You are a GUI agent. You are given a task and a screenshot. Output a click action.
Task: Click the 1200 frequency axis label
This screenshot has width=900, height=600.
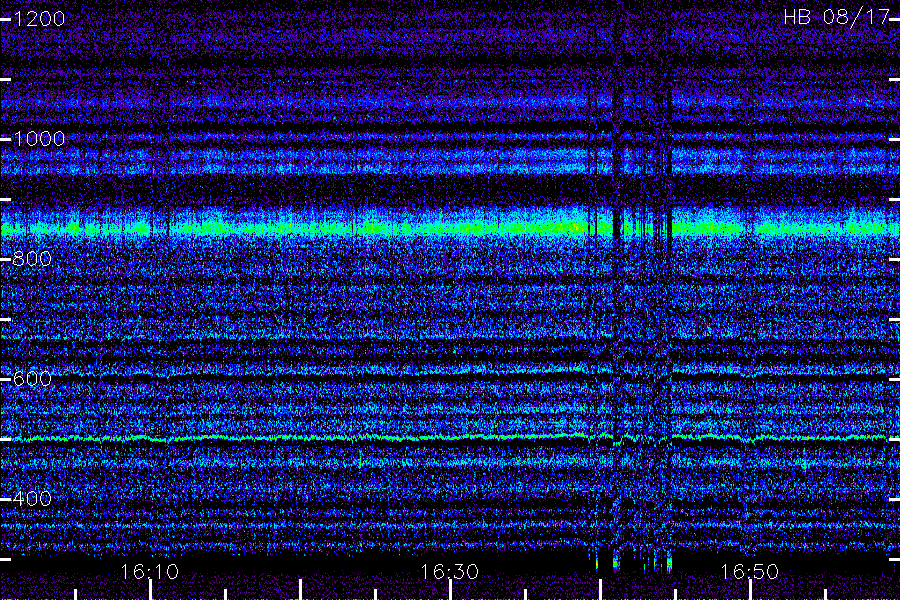pyautogui.click(x=39, y=19)
